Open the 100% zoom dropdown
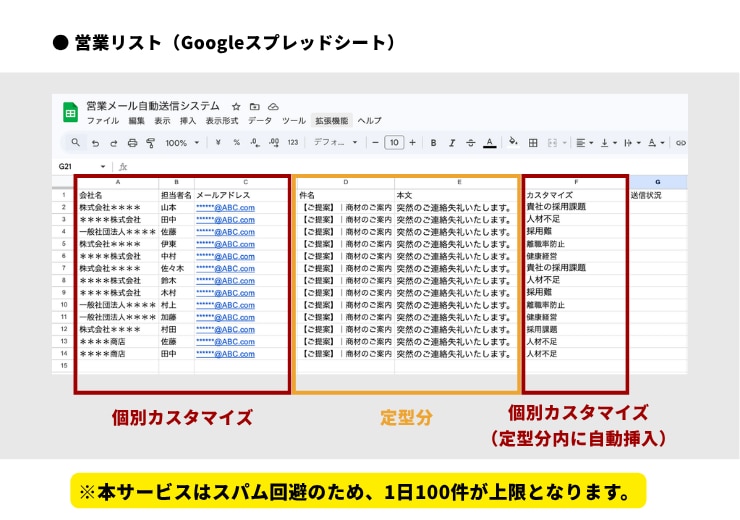Viewport: 740px width, 520px height. [x=182, y=143]
